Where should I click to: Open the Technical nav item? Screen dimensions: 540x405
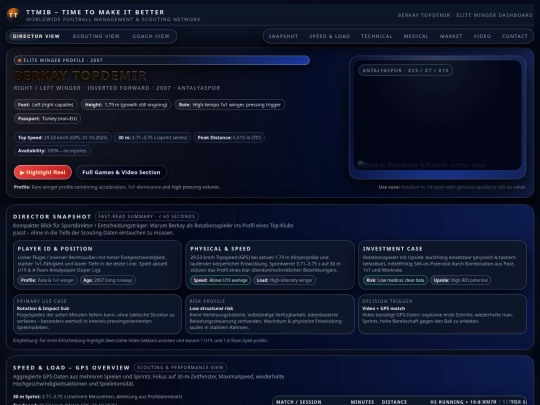point(376,36)
